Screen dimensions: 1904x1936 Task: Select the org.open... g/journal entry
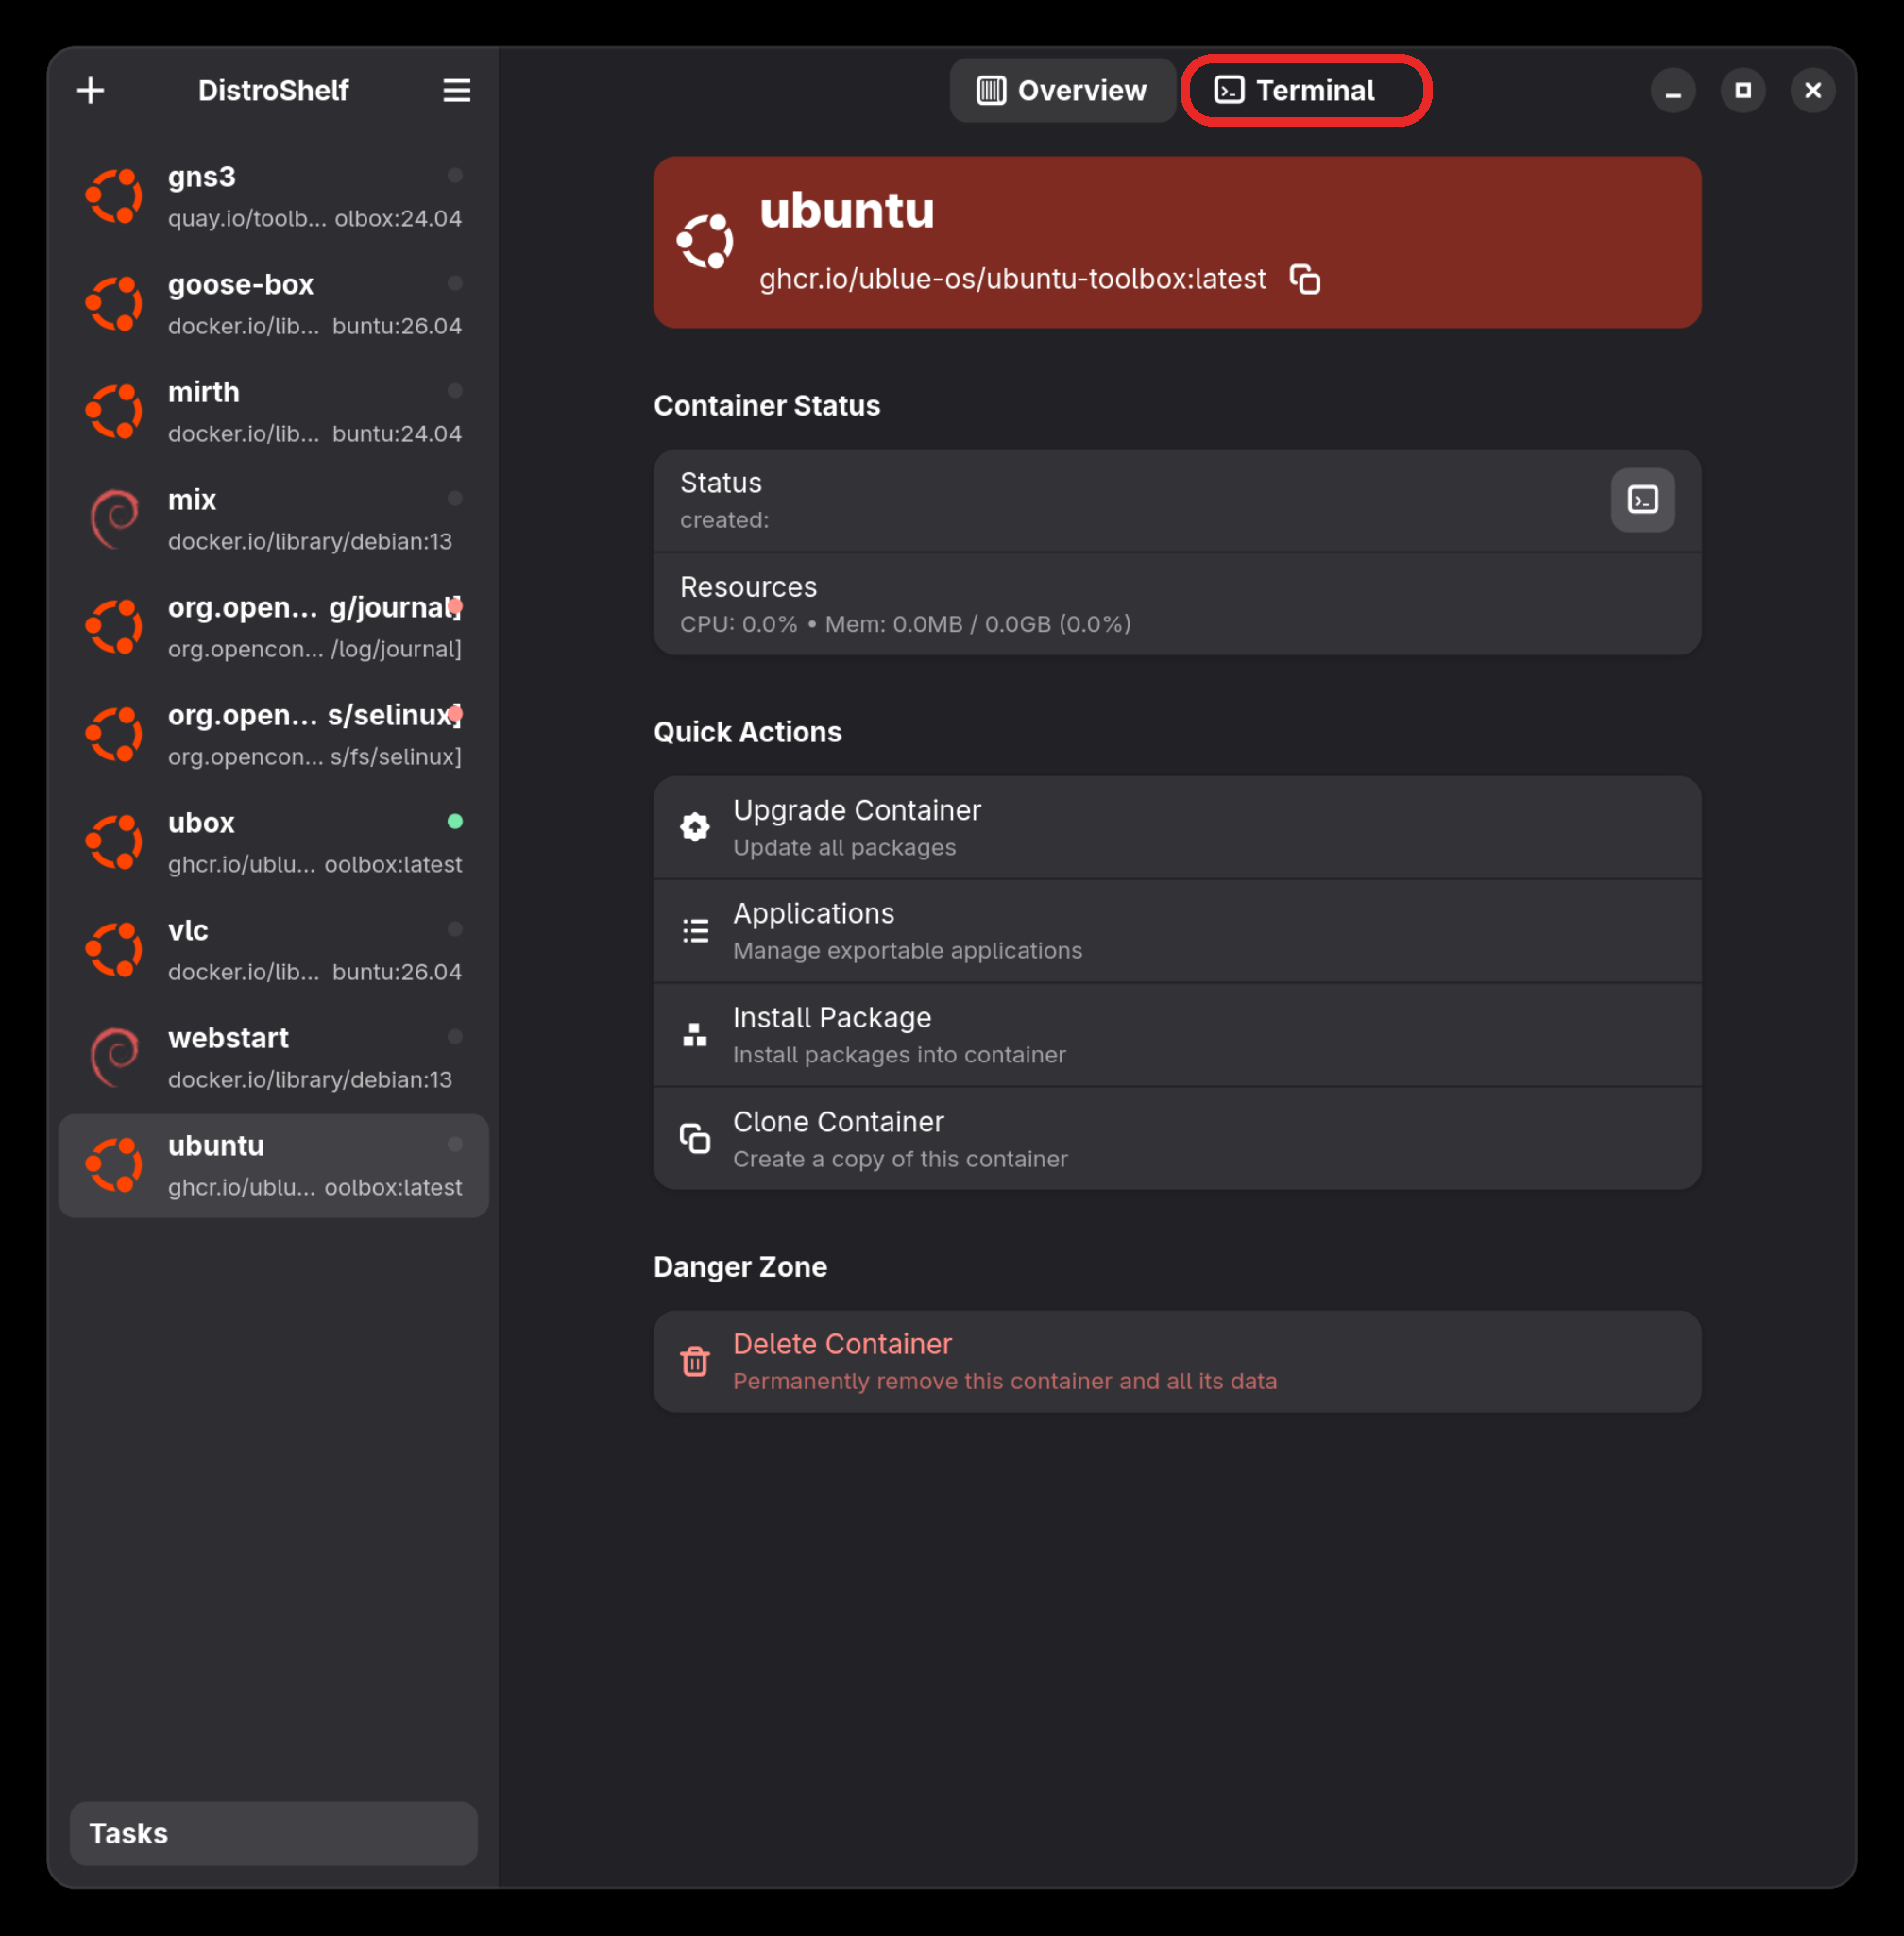click(274, 628)
